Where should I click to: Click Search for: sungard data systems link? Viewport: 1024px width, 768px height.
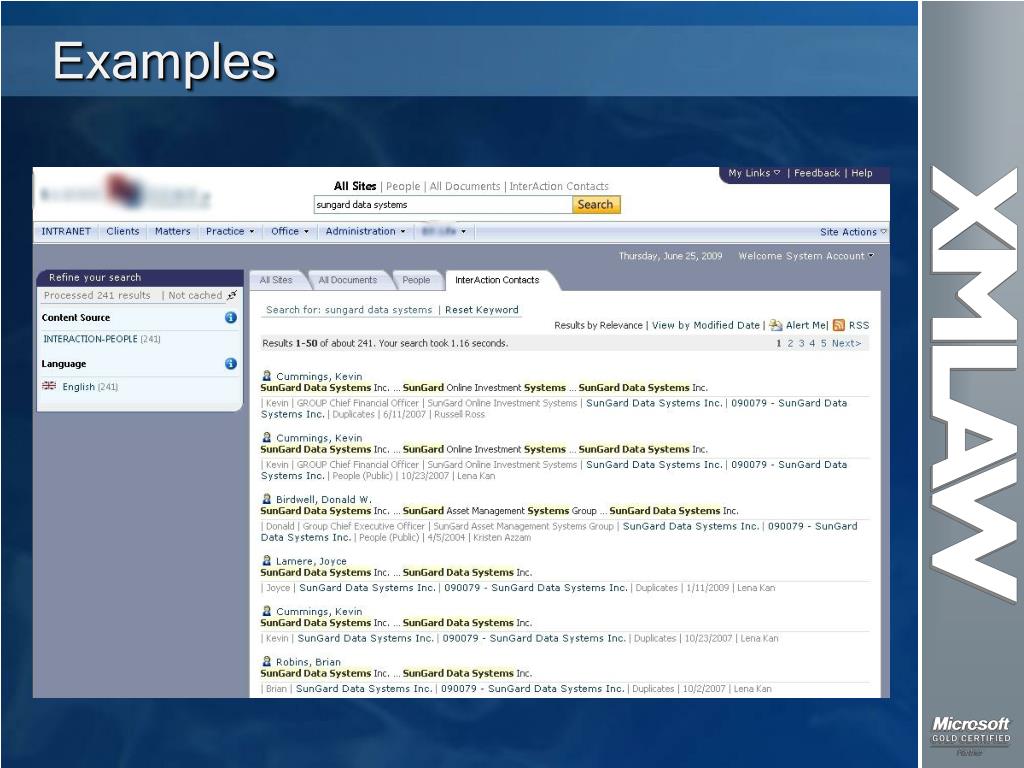[x=349, y=310]
